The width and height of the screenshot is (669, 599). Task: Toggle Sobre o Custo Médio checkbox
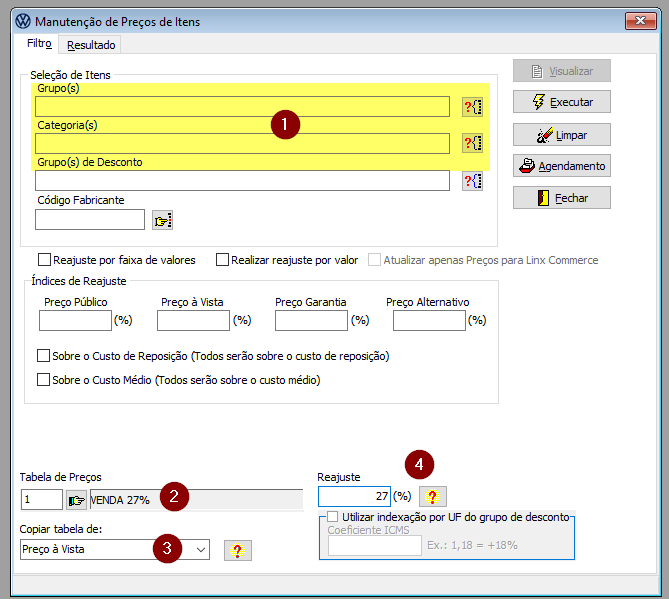[43, 379]
